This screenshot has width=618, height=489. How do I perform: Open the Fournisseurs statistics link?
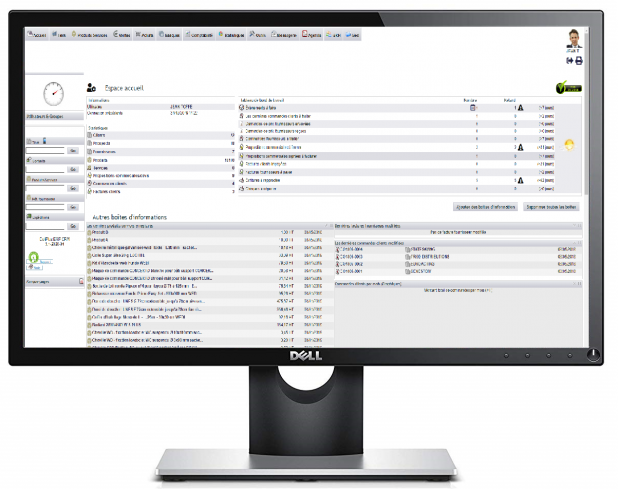click(104, 152)
